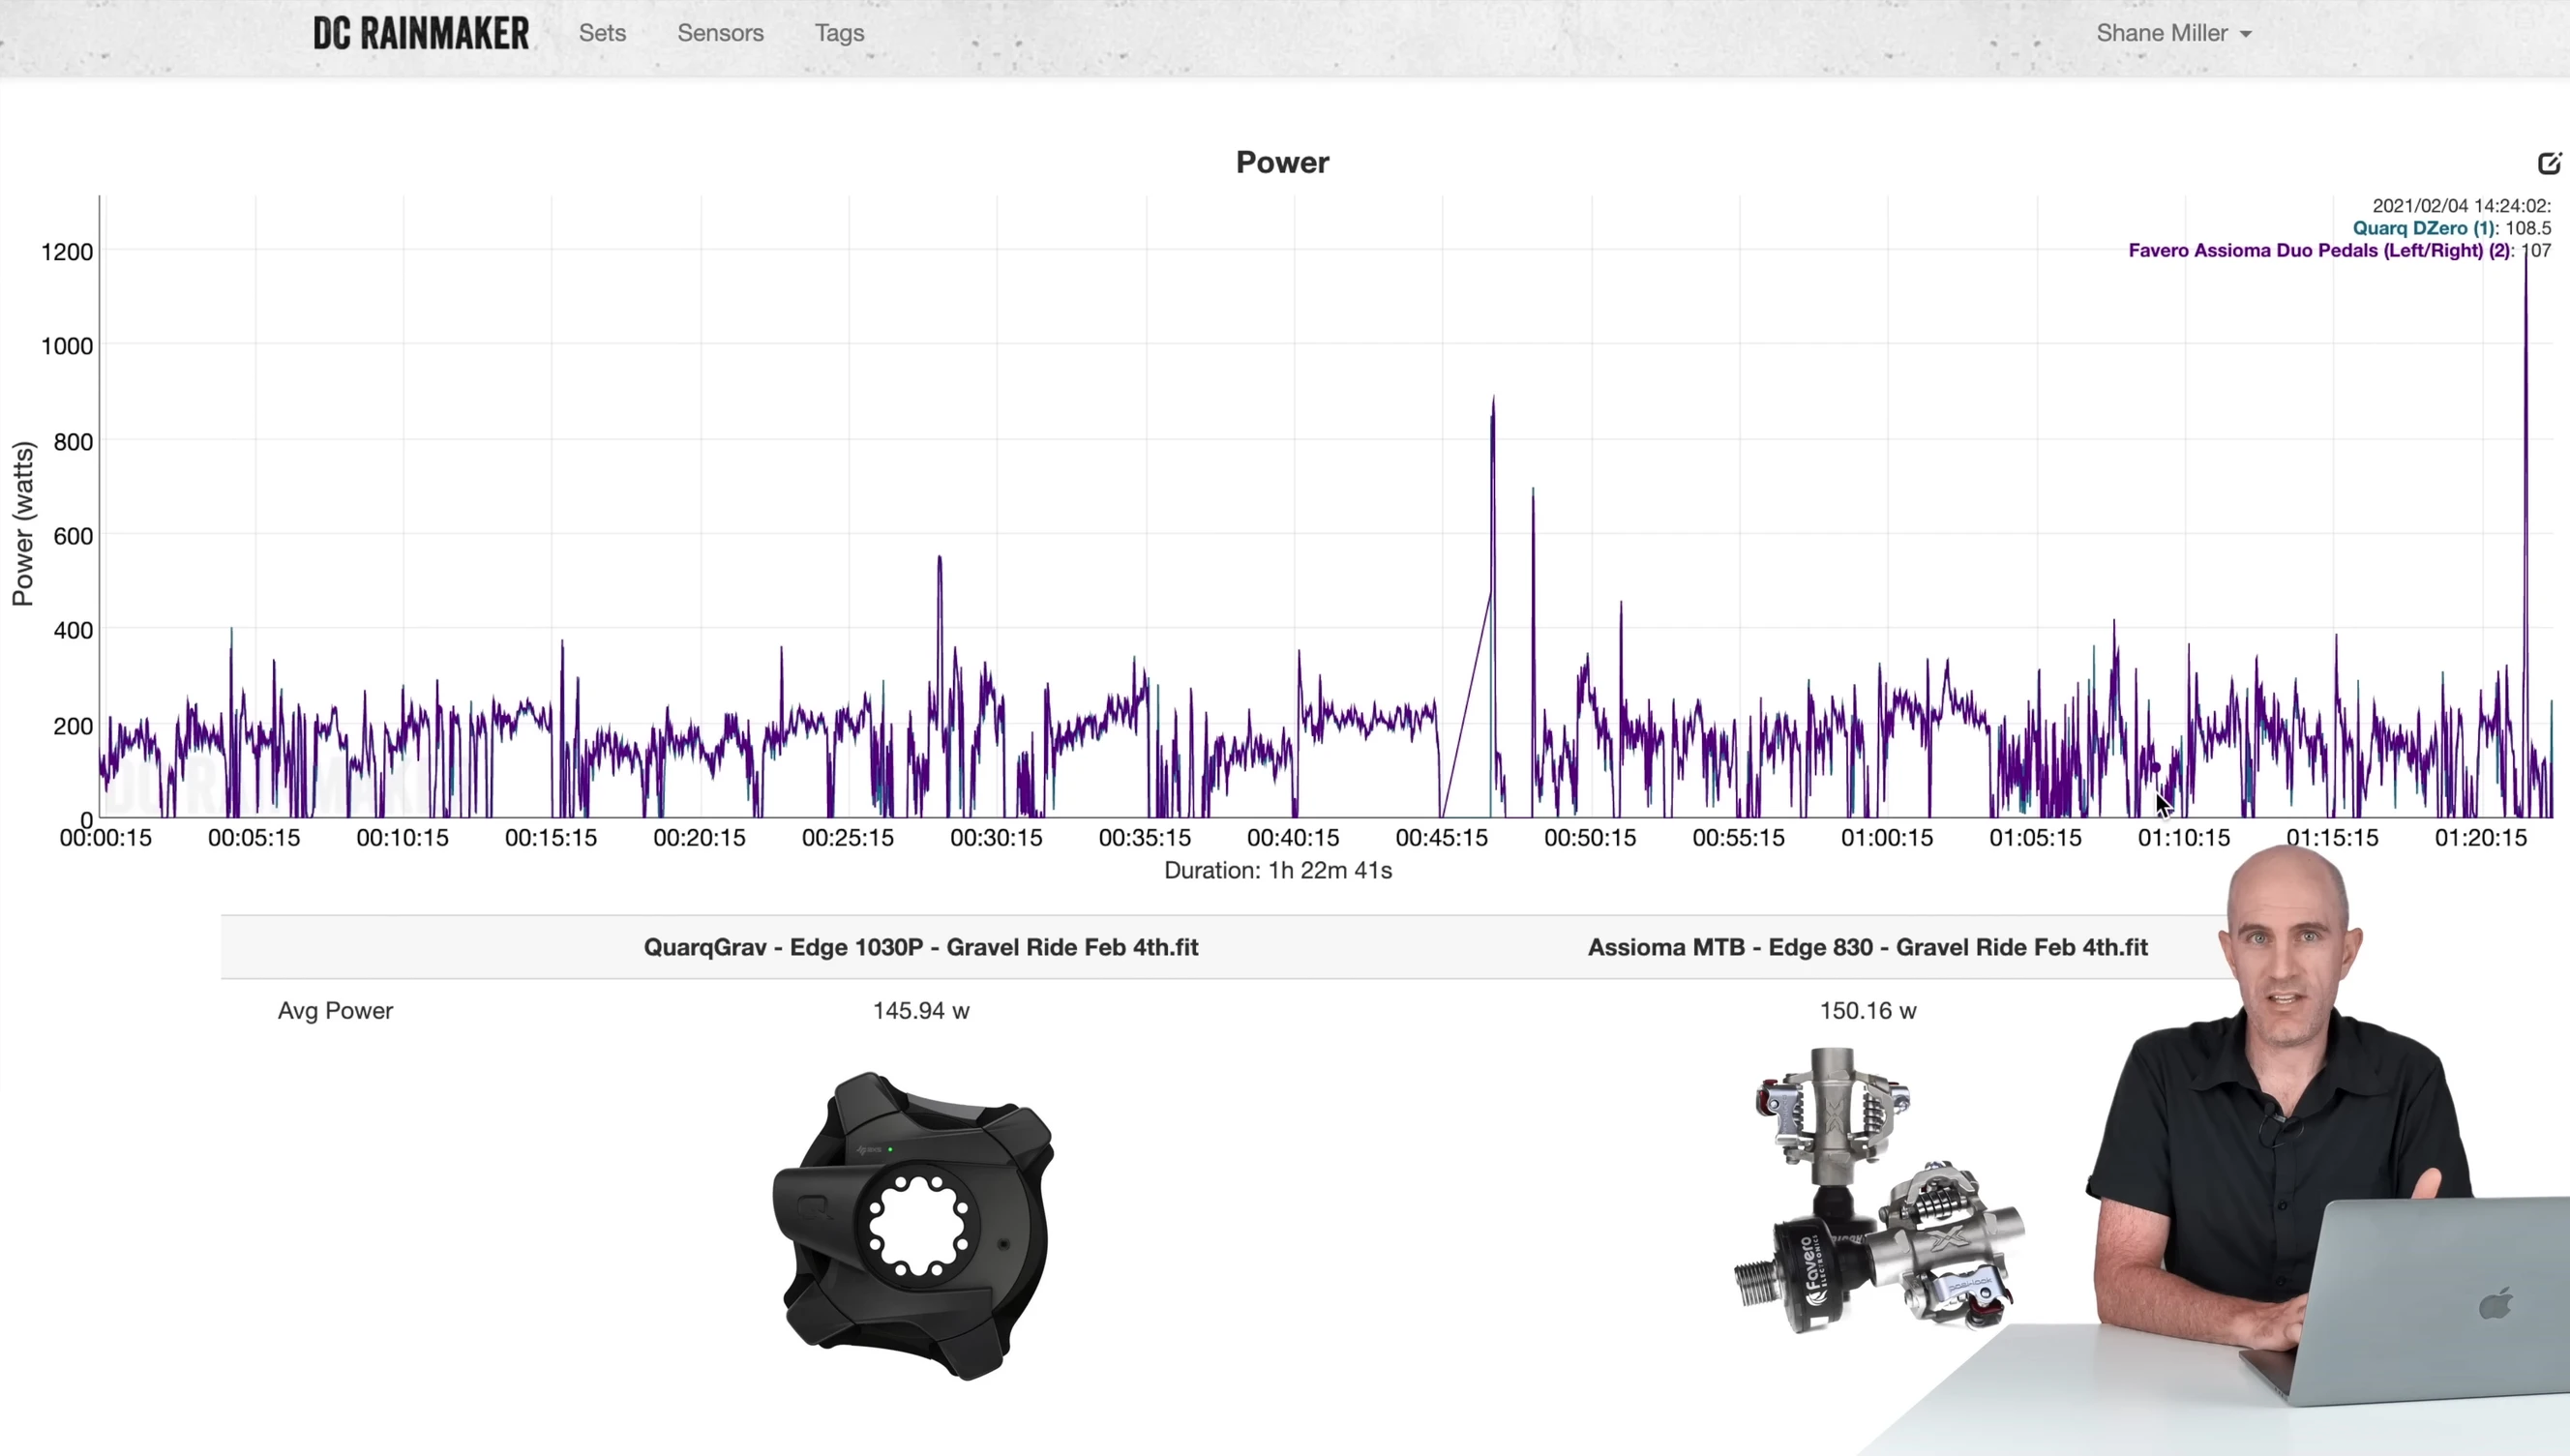This screenshot has height=1456, width=2570.
Task: Click the 00:45:15 time axis label
Action: [x=1441, y=838]
